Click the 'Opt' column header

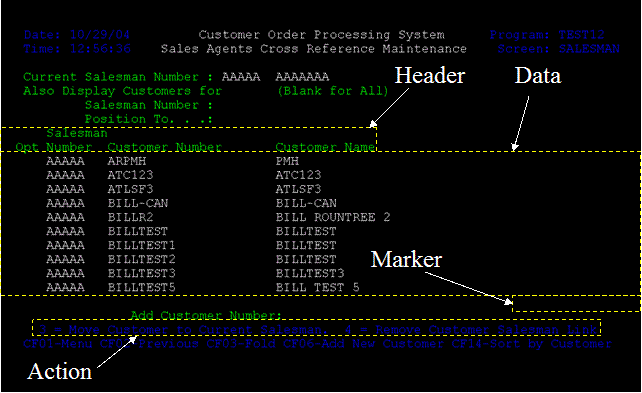(27, 147)
